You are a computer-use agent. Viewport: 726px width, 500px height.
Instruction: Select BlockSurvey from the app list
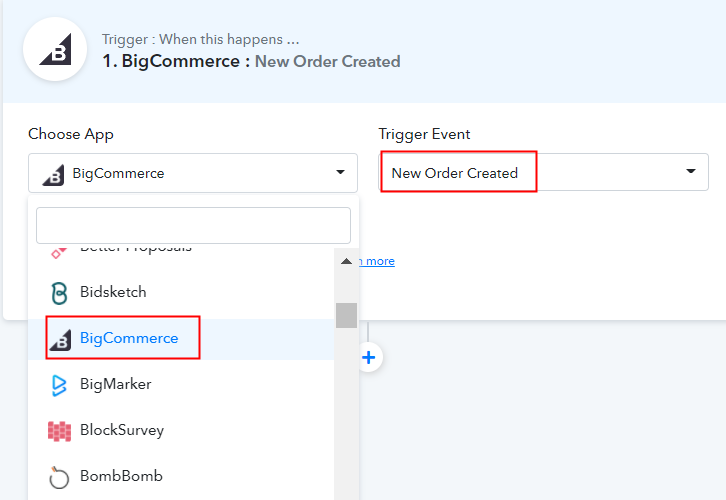181,430
